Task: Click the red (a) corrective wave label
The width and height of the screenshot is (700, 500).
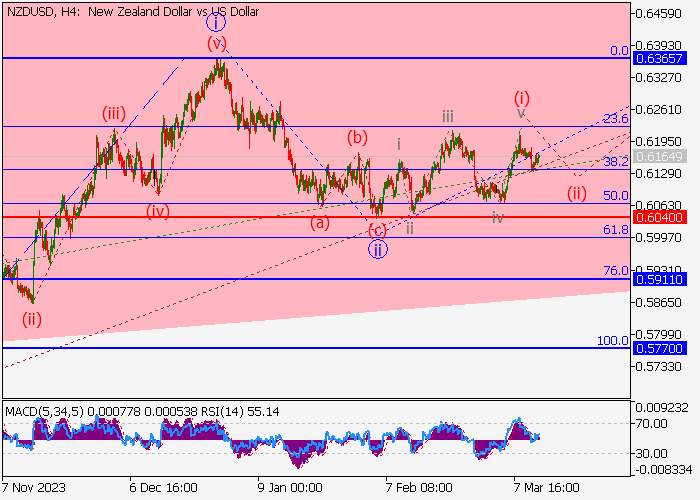Action: tap(320, 222)
